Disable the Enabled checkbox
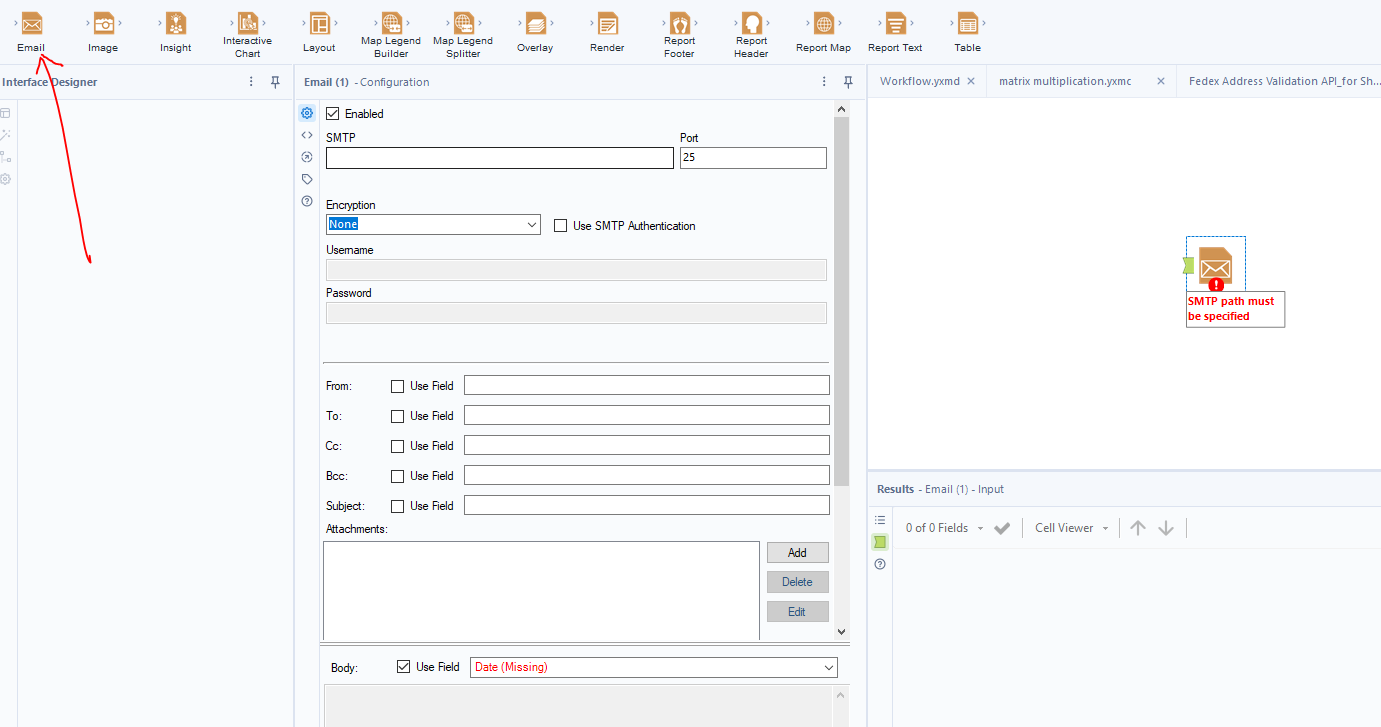 (333, 113)
